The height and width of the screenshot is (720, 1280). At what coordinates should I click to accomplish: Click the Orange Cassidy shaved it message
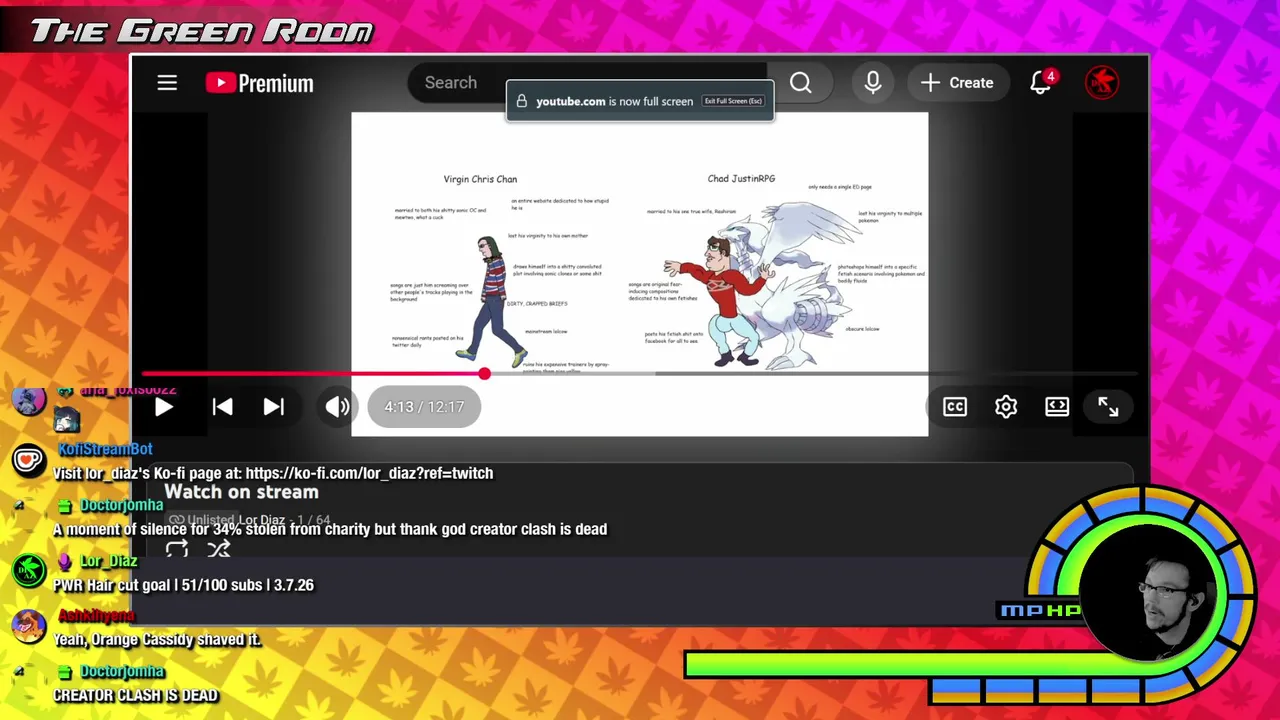point(157,640)
